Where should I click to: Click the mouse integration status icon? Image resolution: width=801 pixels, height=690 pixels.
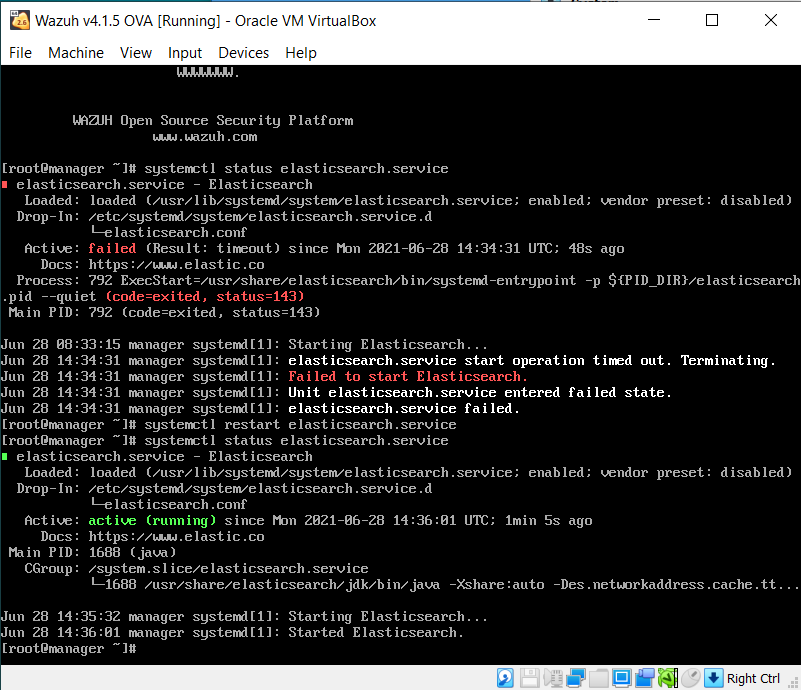691,678
